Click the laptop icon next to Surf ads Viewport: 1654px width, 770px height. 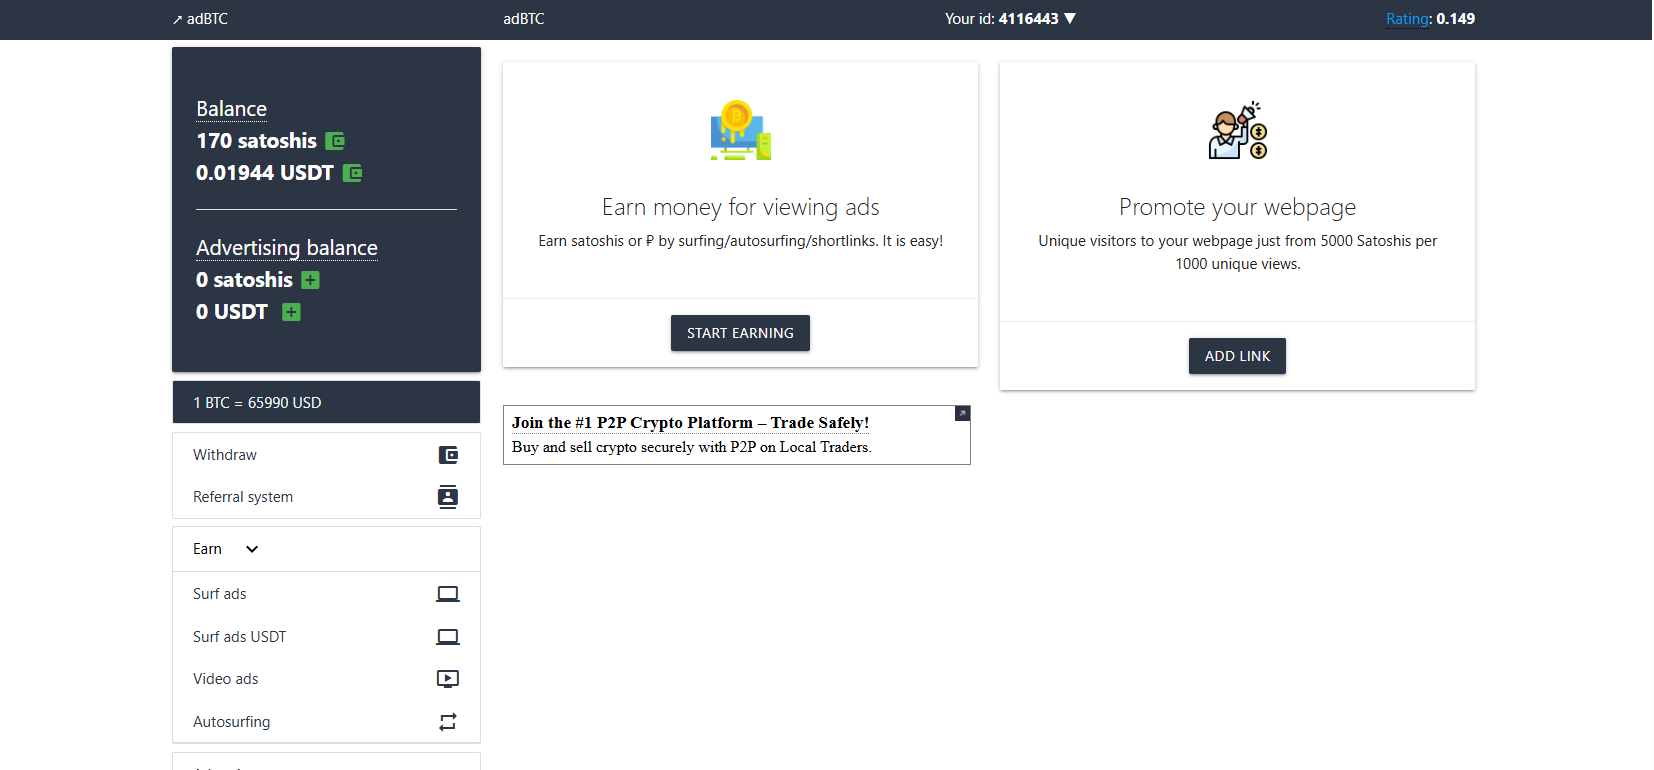coord(448,594)
